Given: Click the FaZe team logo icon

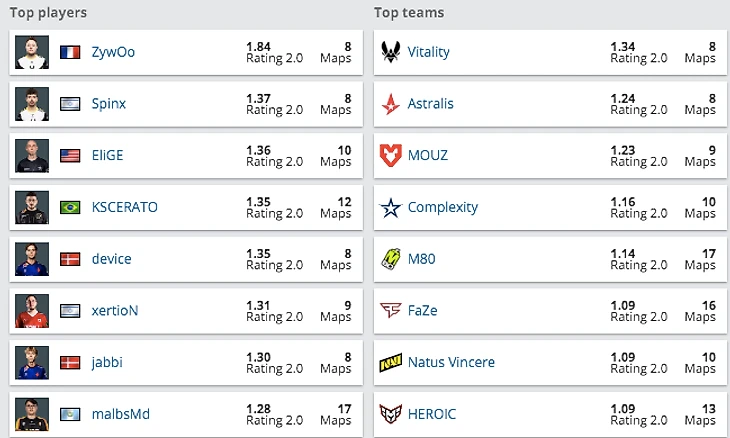Looking at the screenshot, I should 390,310.
